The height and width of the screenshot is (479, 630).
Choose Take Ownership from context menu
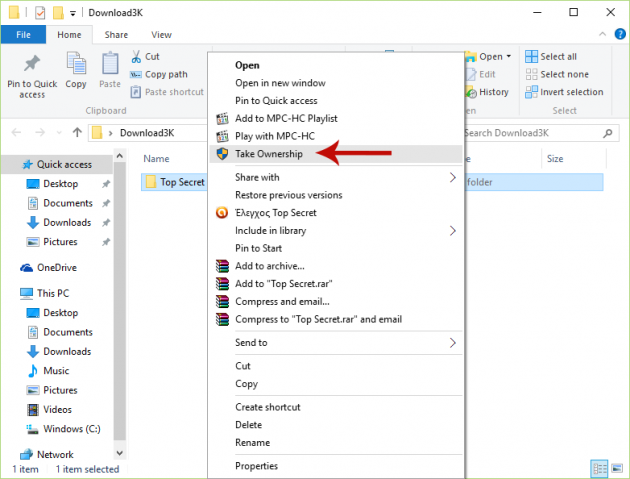[268, 154]
